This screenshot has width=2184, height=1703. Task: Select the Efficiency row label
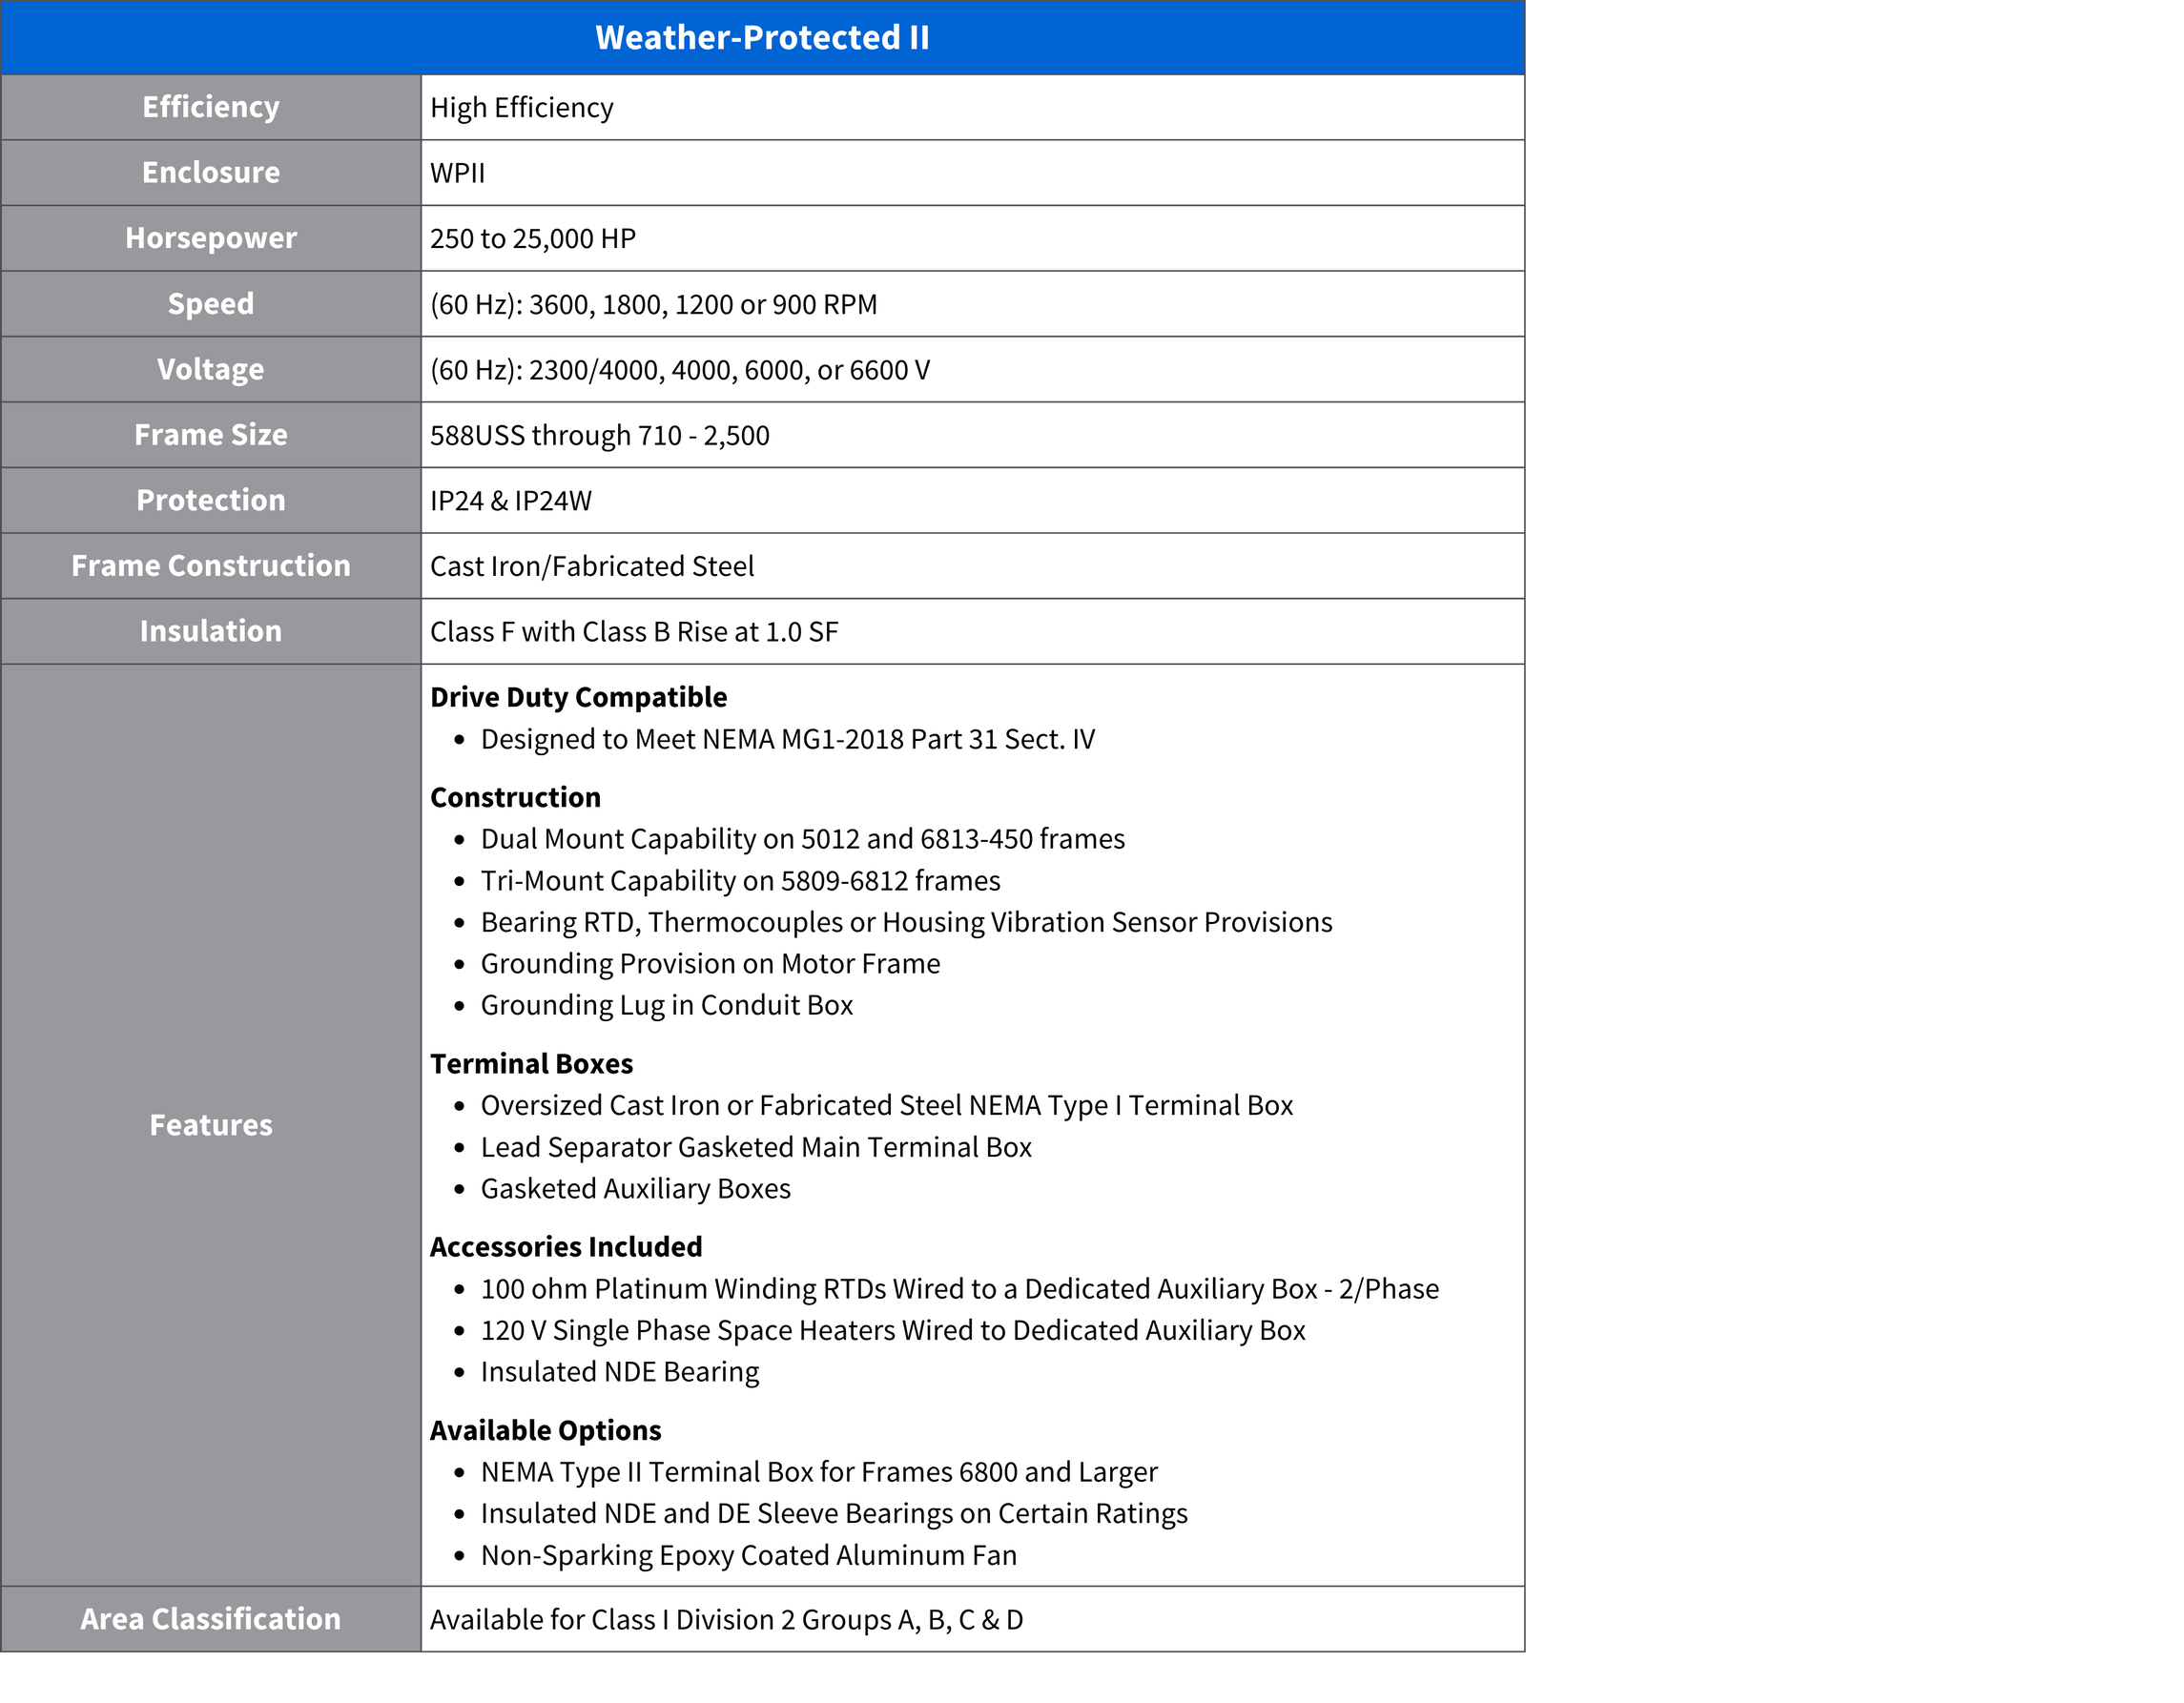point(210,107)
